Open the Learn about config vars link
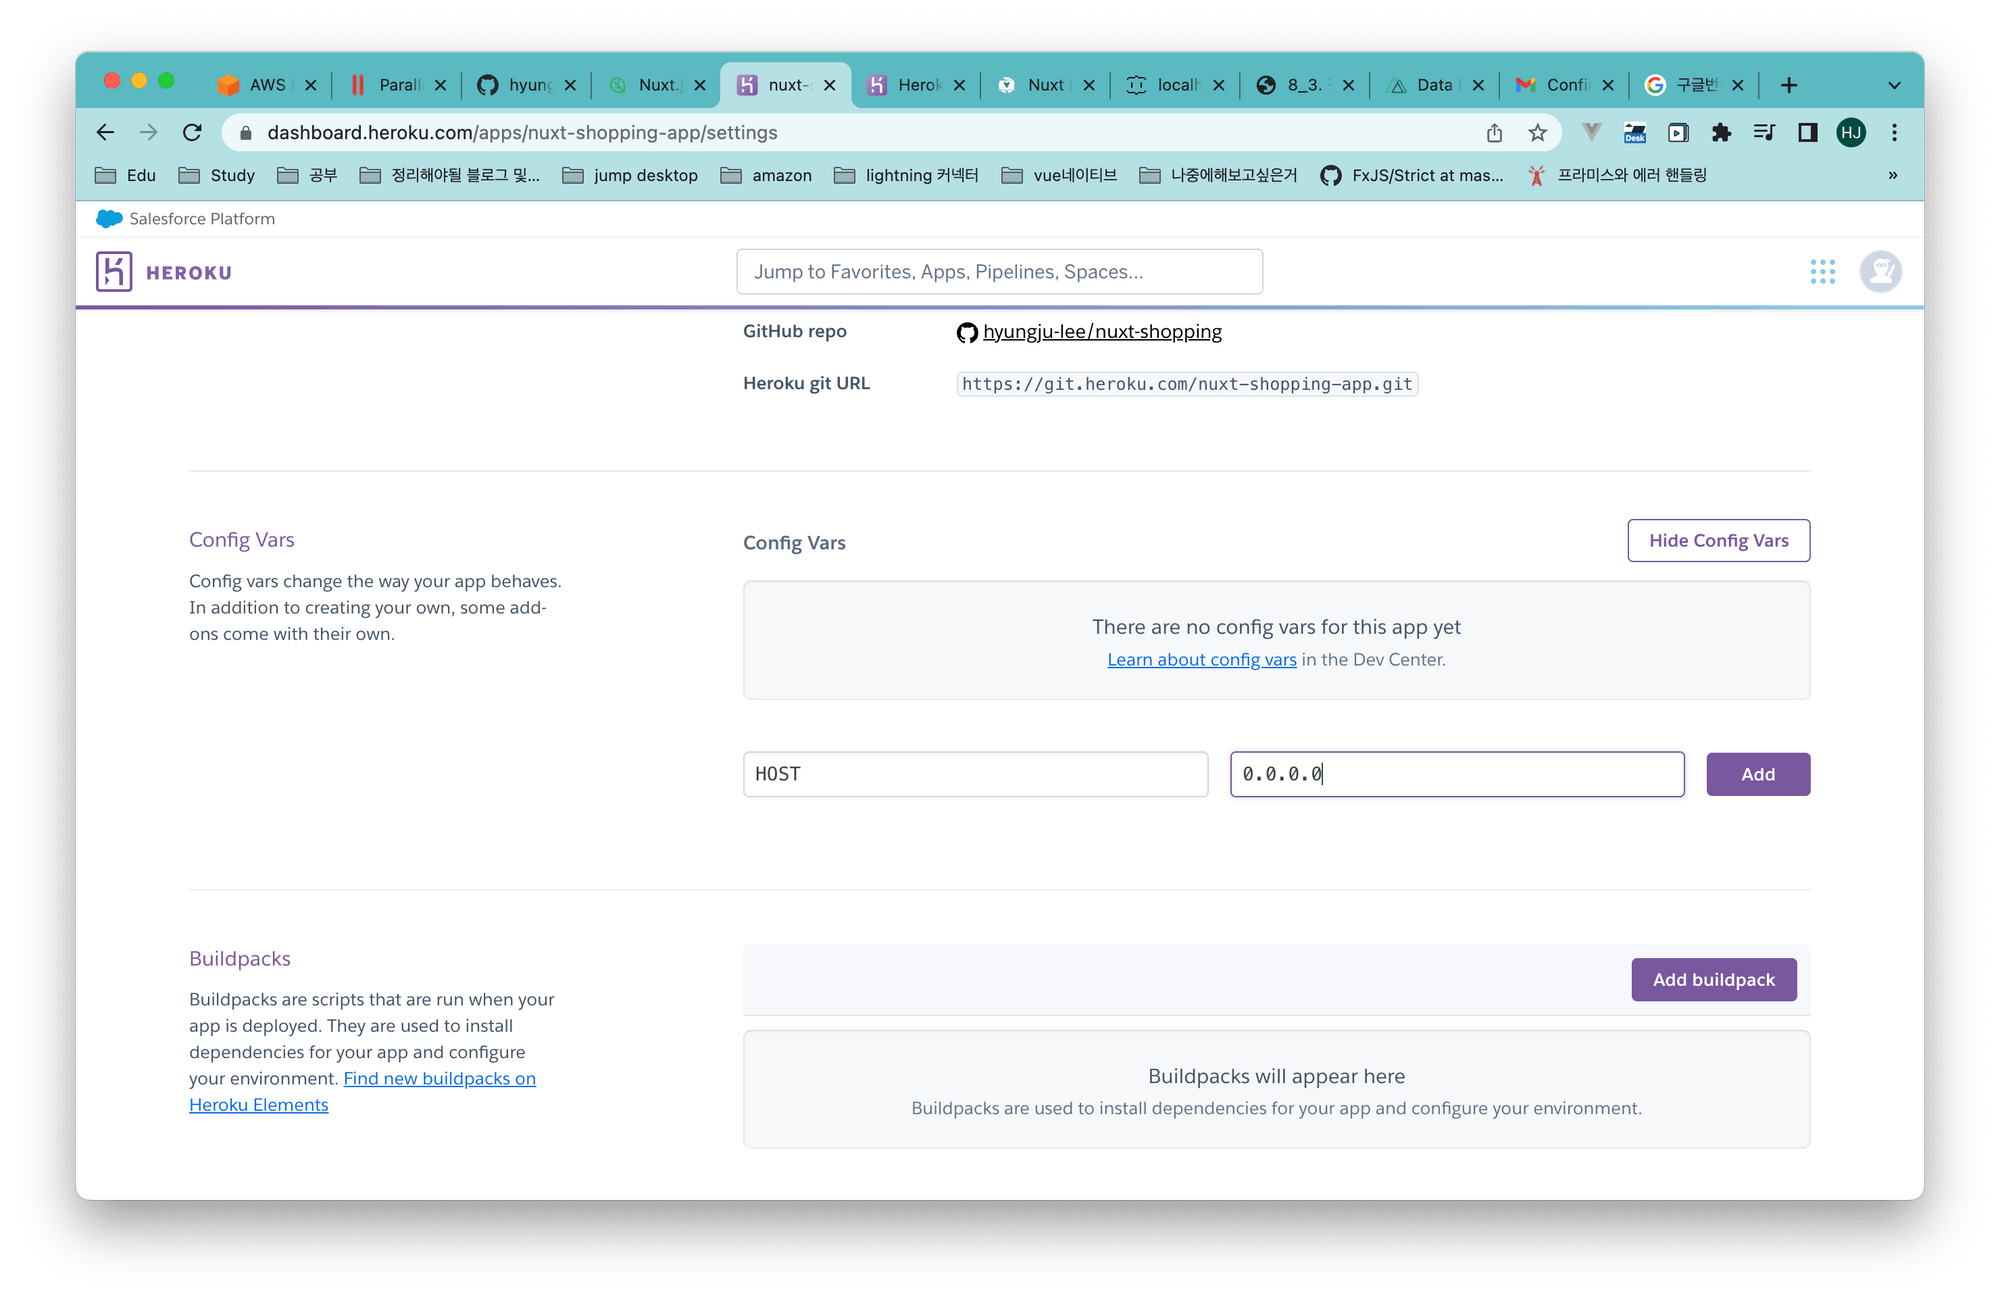 [x=1201, y=660]
